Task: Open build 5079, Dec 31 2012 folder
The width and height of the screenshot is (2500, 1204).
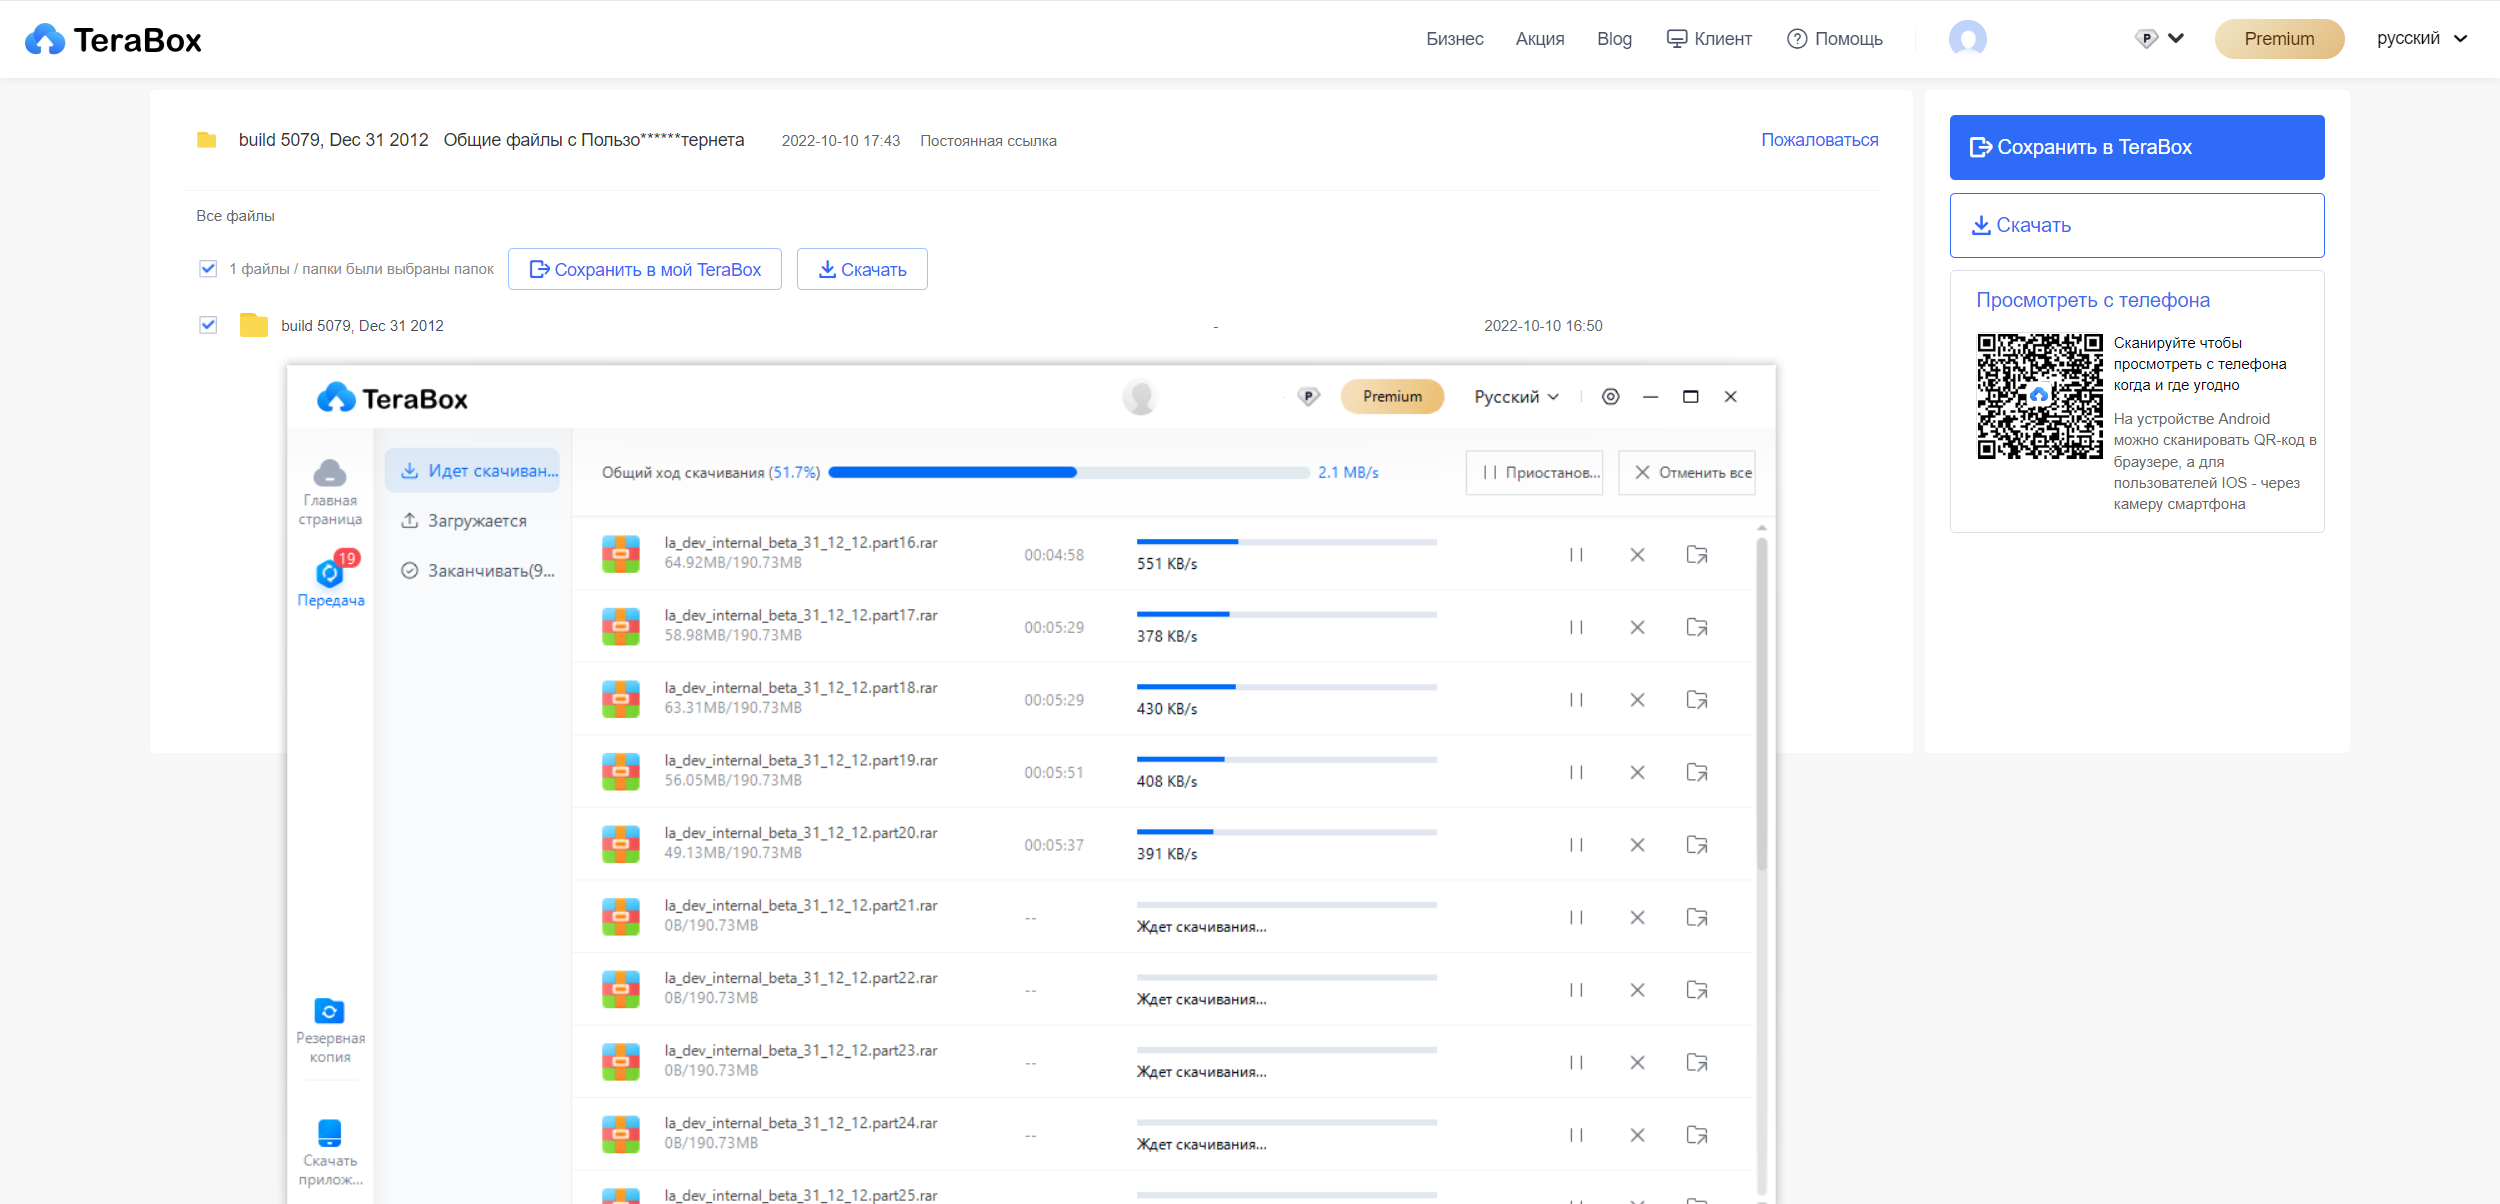Action: (362, 326)
